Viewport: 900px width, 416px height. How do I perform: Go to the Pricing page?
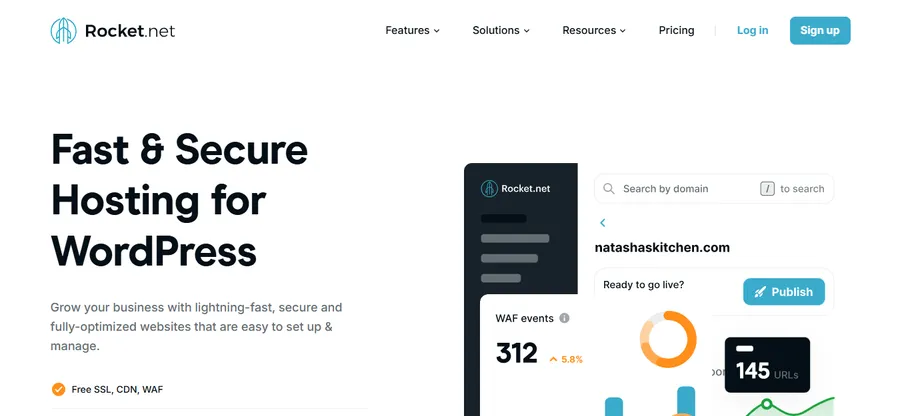(676, 30)
